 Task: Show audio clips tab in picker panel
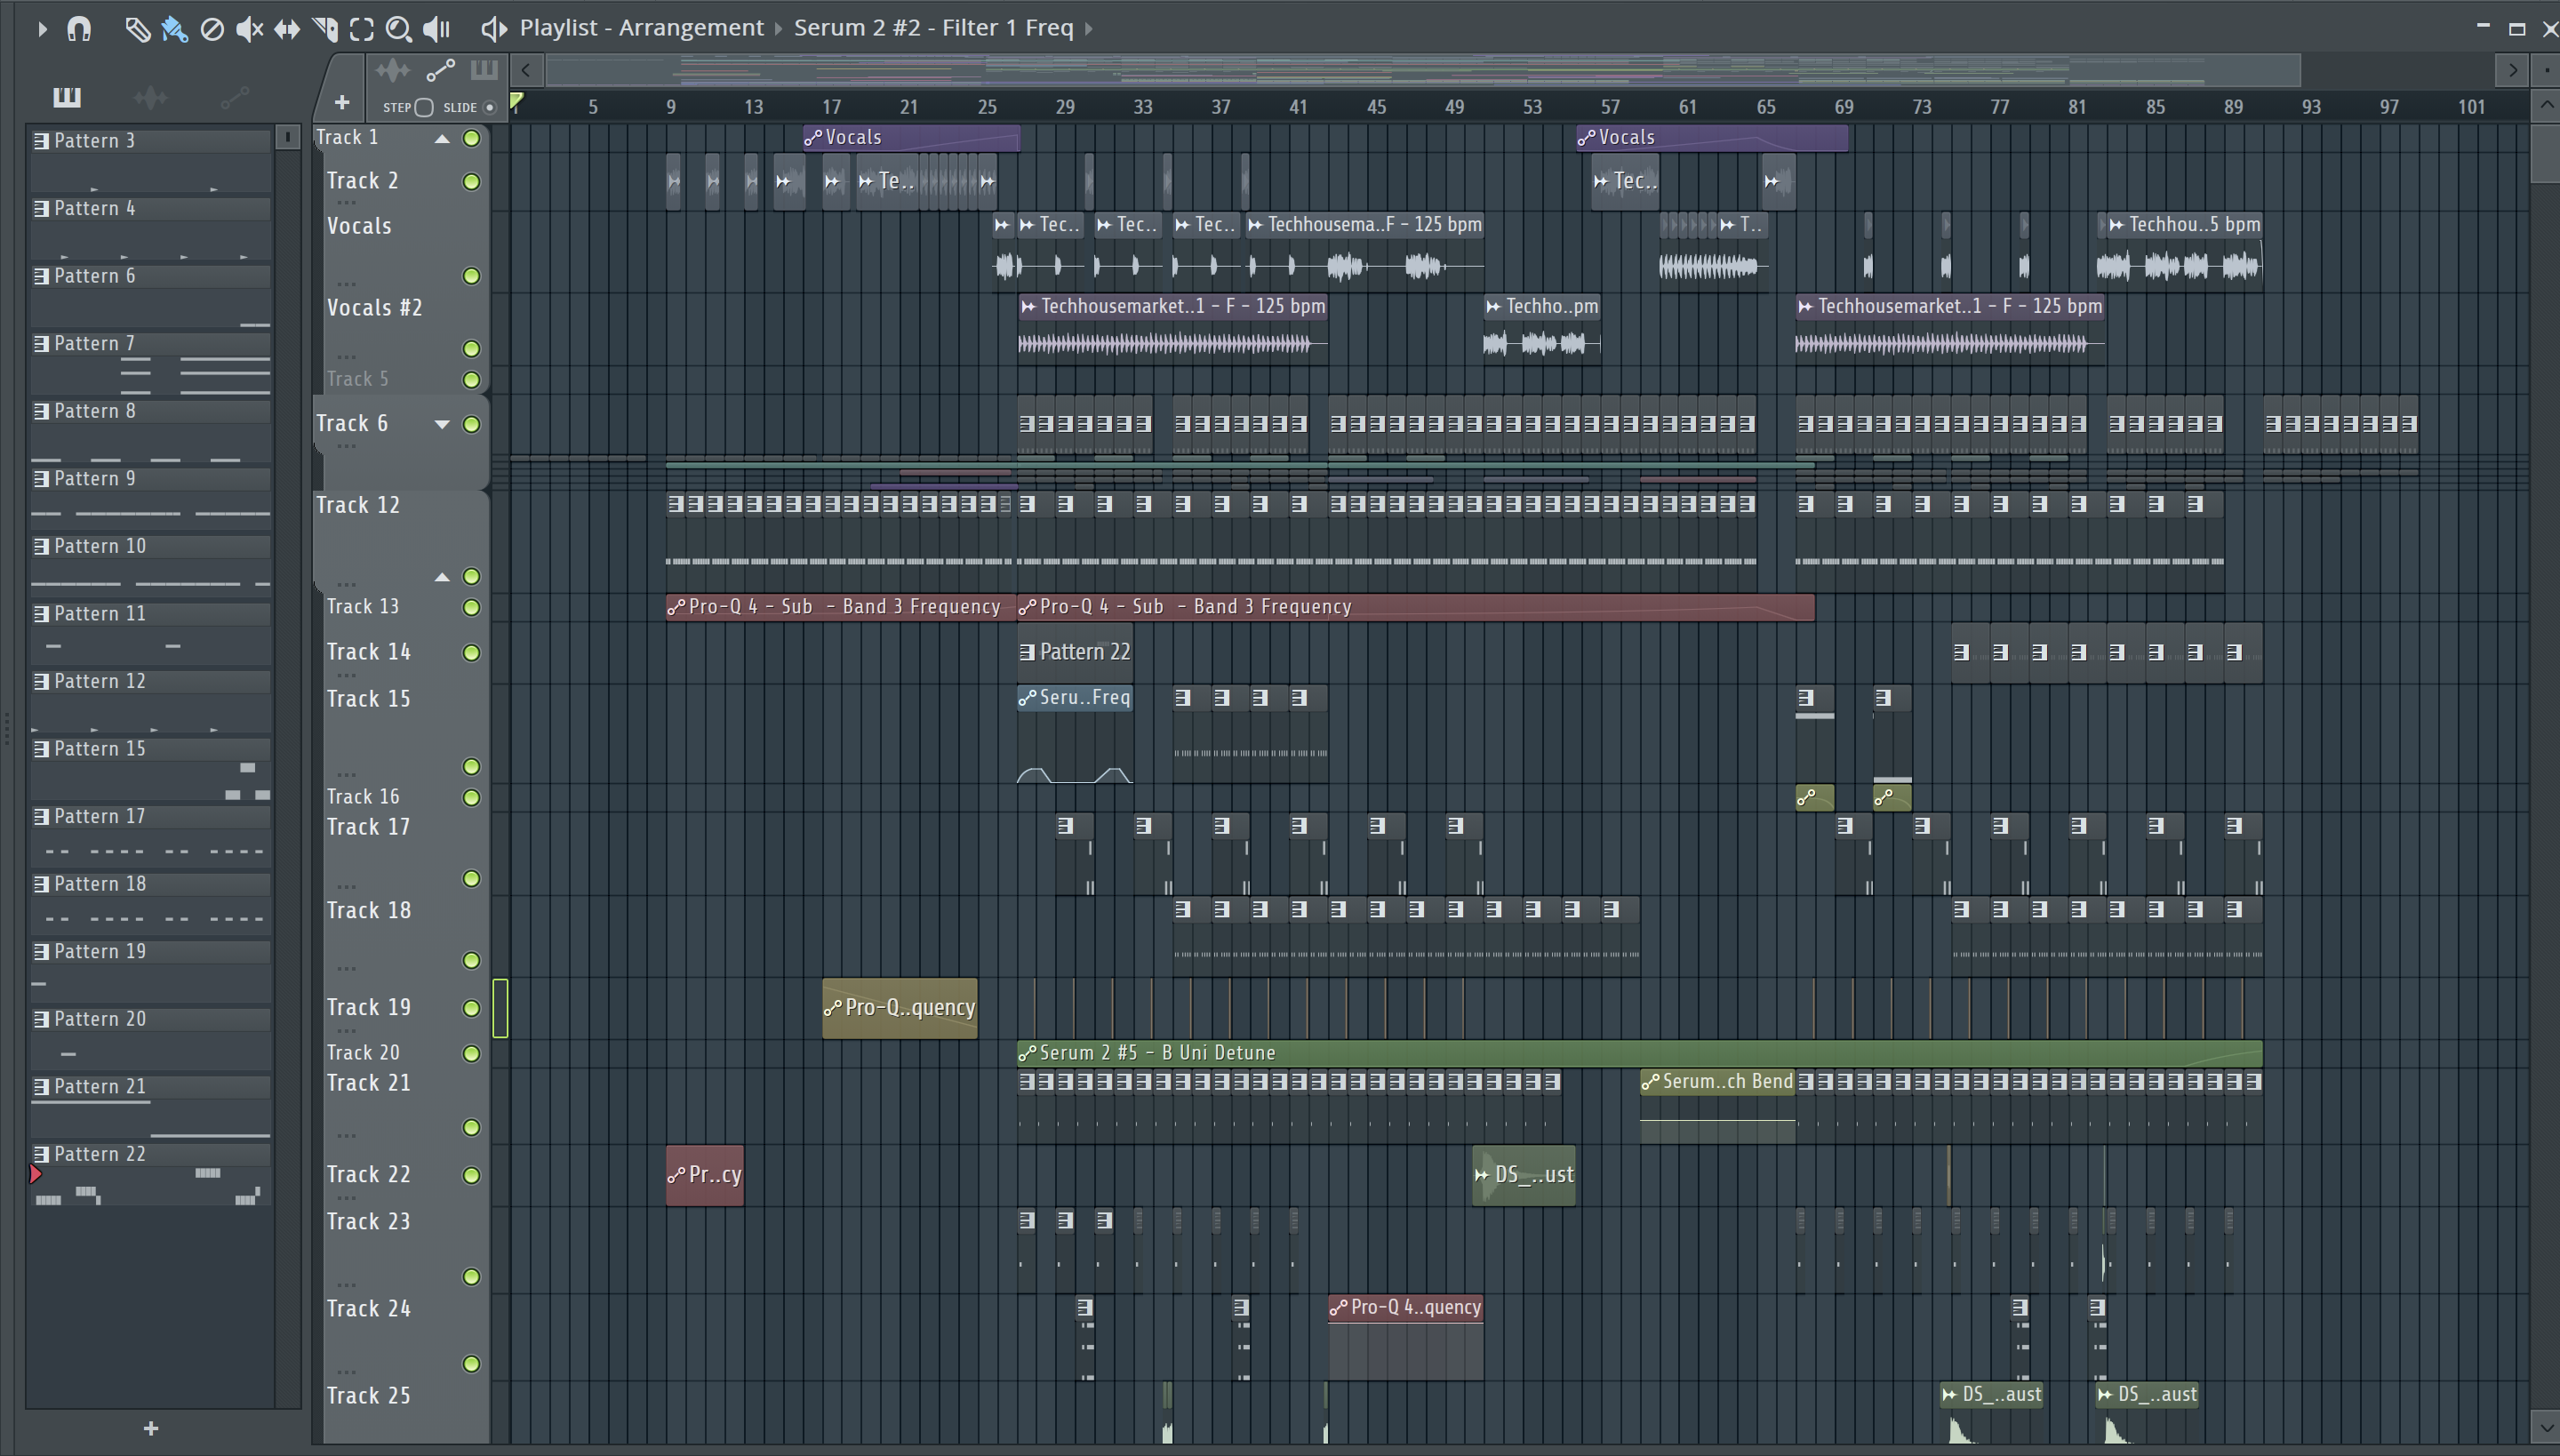click(x=150, y=96)
